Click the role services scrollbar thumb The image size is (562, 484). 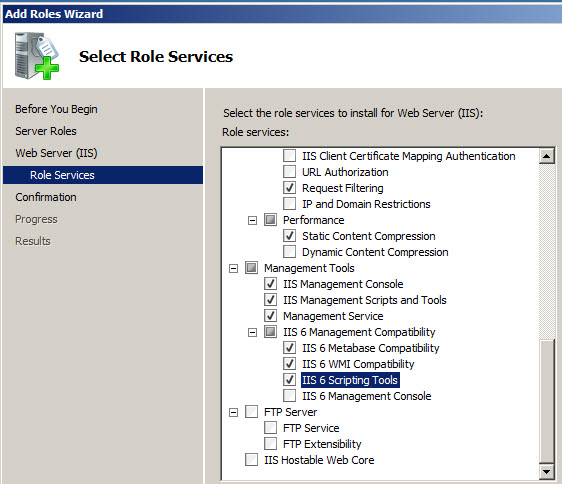tap(546, 401)
